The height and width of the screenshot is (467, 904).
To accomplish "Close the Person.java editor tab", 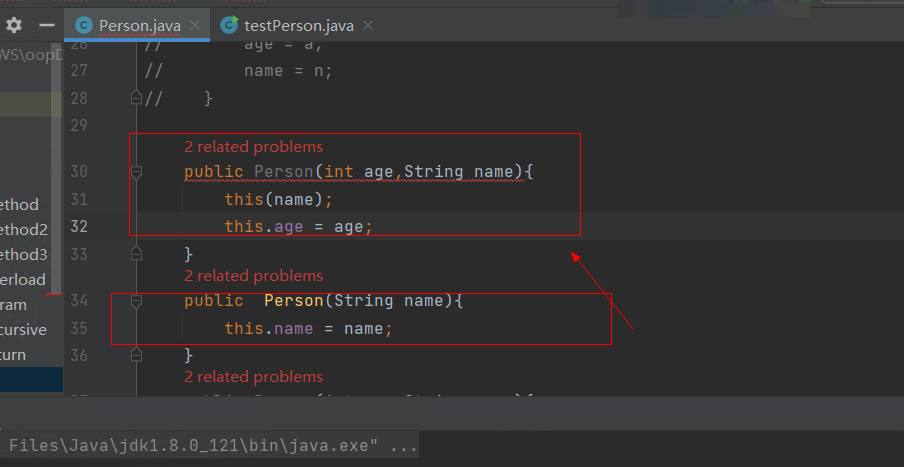I will (x=195, y=25).
